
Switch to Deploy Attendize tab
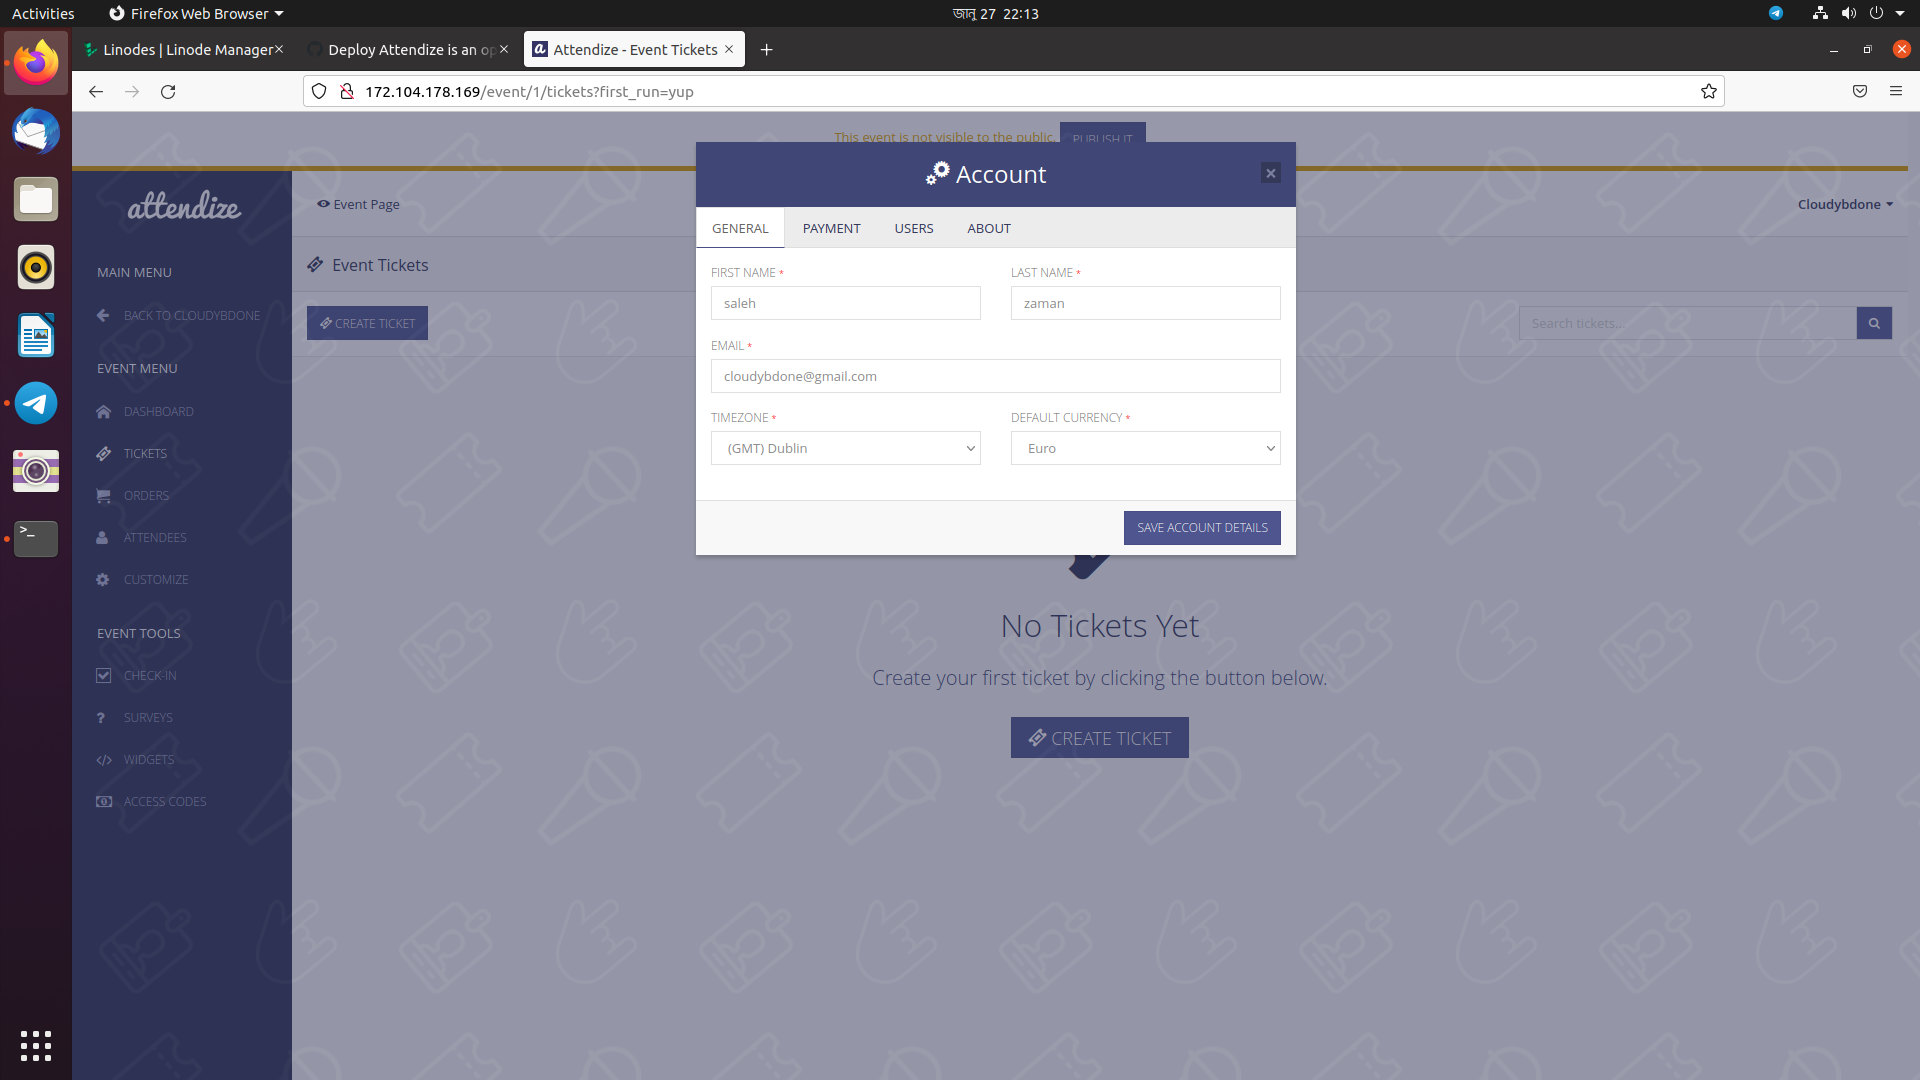point(408,49)
